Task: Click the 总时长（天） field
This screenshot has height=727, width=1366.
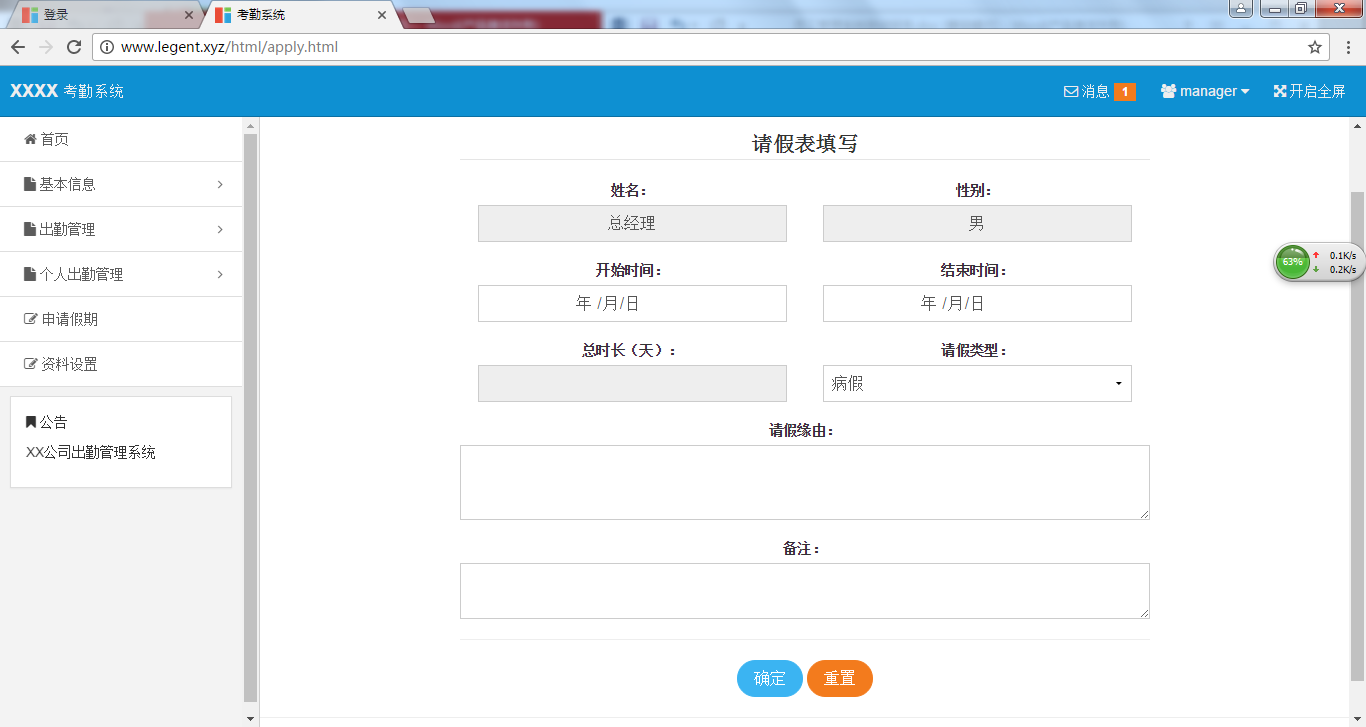Action: tap(632, 383)
